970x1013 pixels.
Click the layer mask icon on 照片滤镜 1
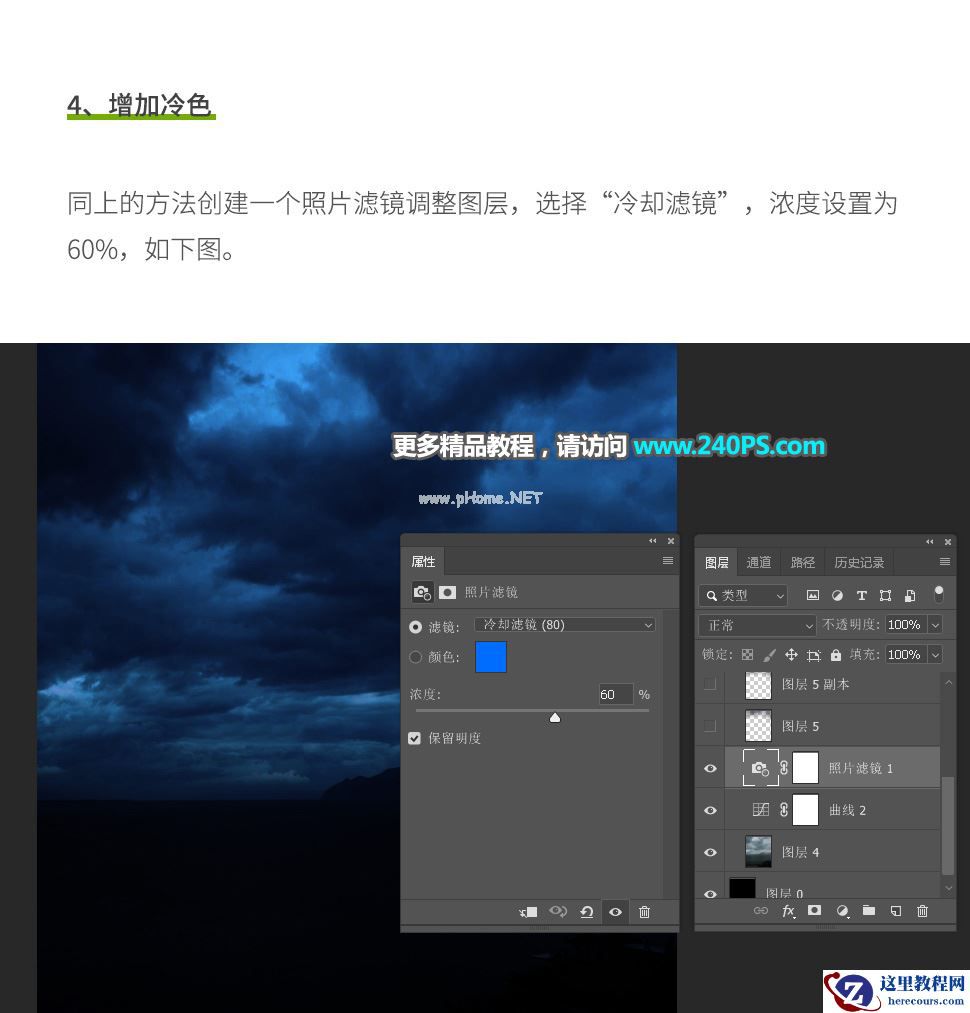point(805,768)
